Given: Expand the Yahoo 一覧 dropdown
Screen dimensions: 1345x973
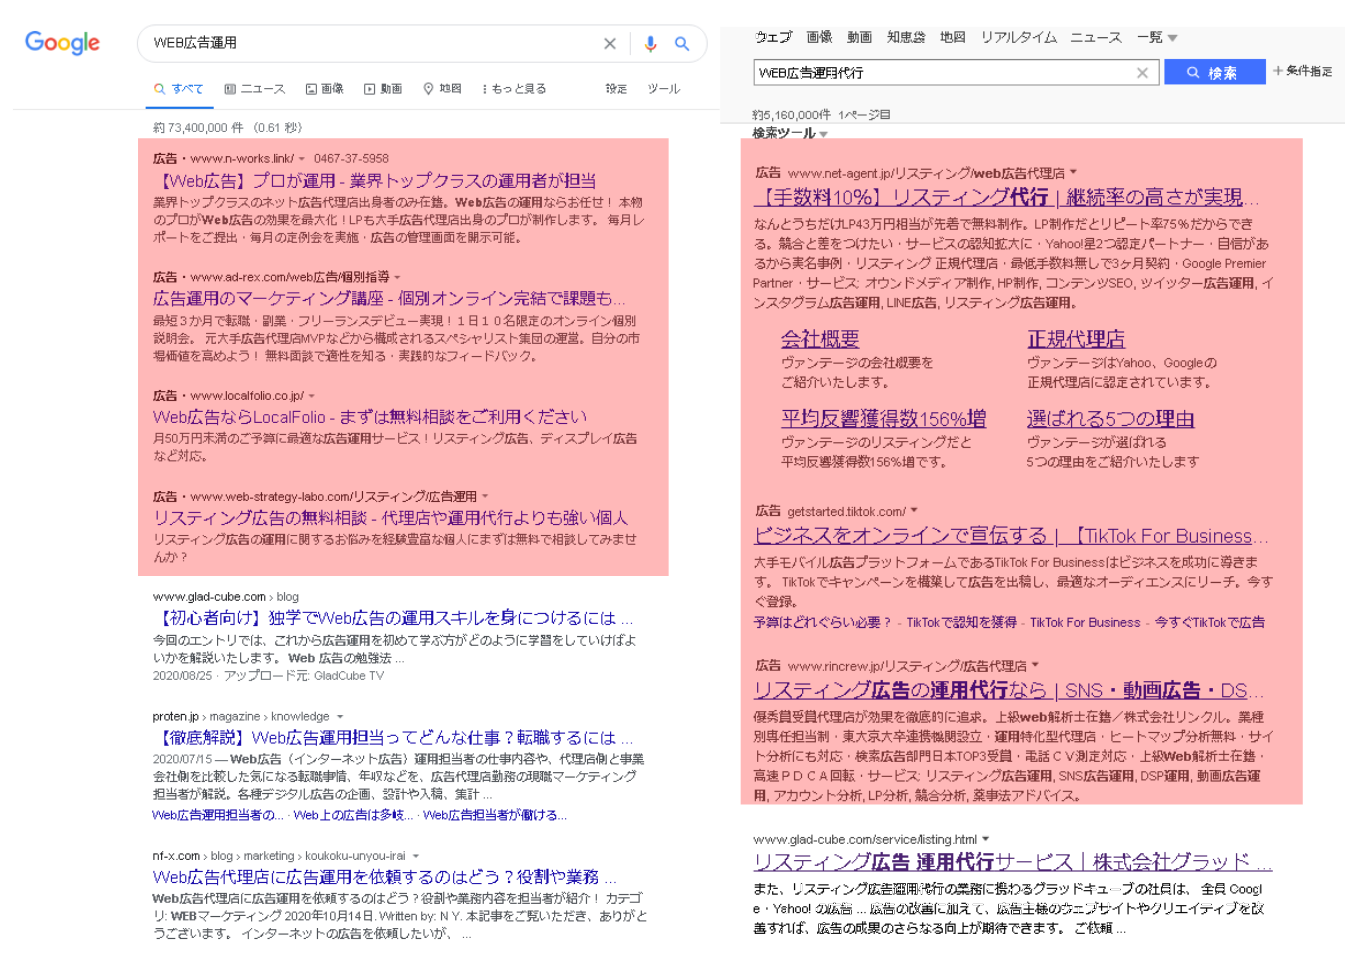Looking at the screenshot, I should [1157, 37].
